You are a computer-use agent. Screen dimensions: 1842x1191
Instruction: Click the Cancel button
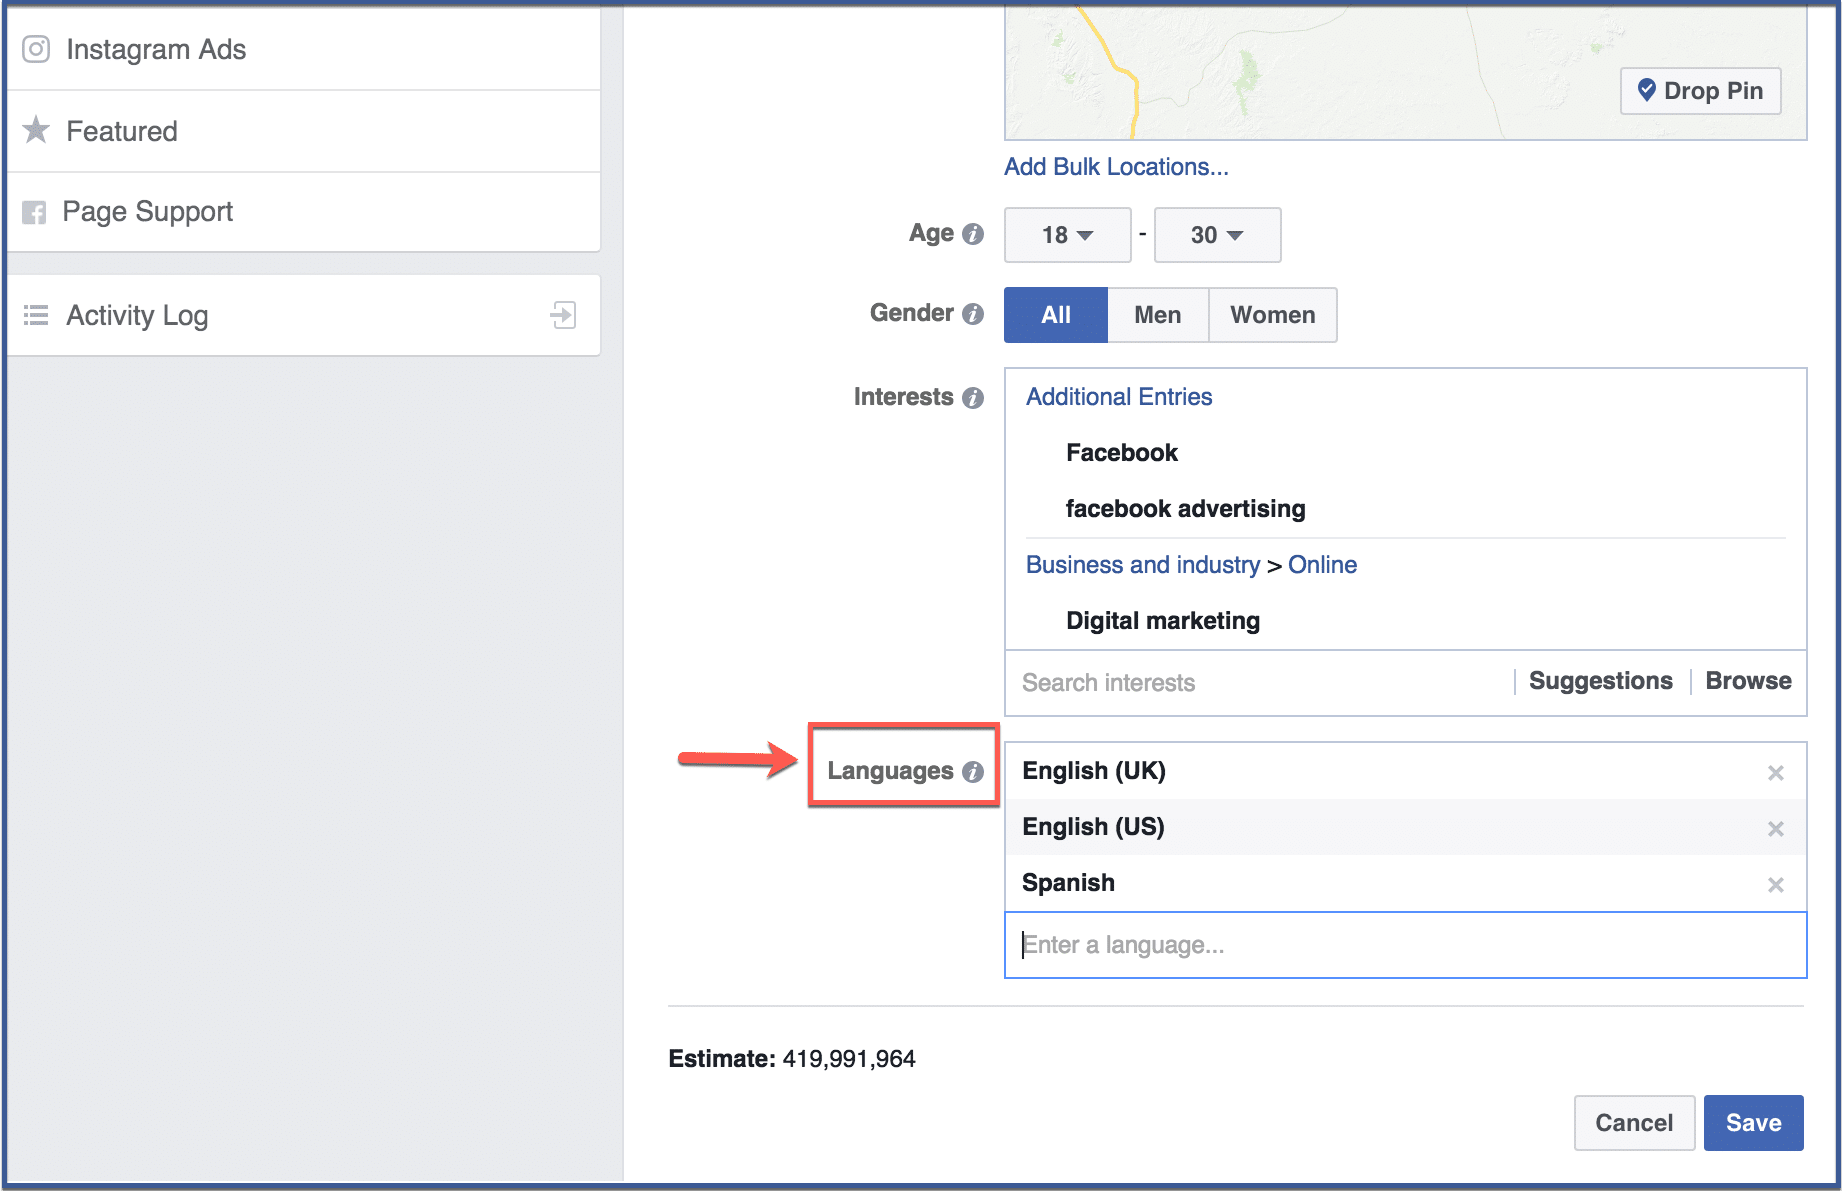click(x=1634, y=1123)
